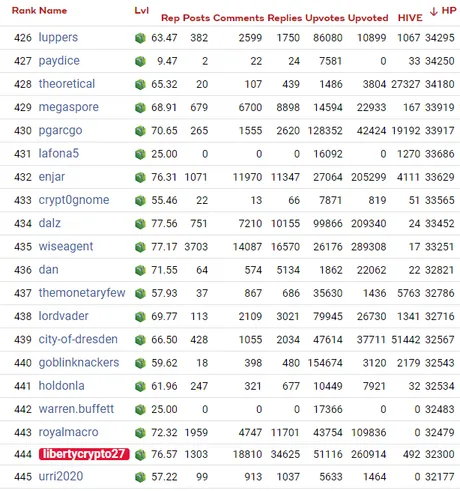The image size is (460, 491).
Task: Open the wiseagent user profile
Action: [x=66, y=247]
